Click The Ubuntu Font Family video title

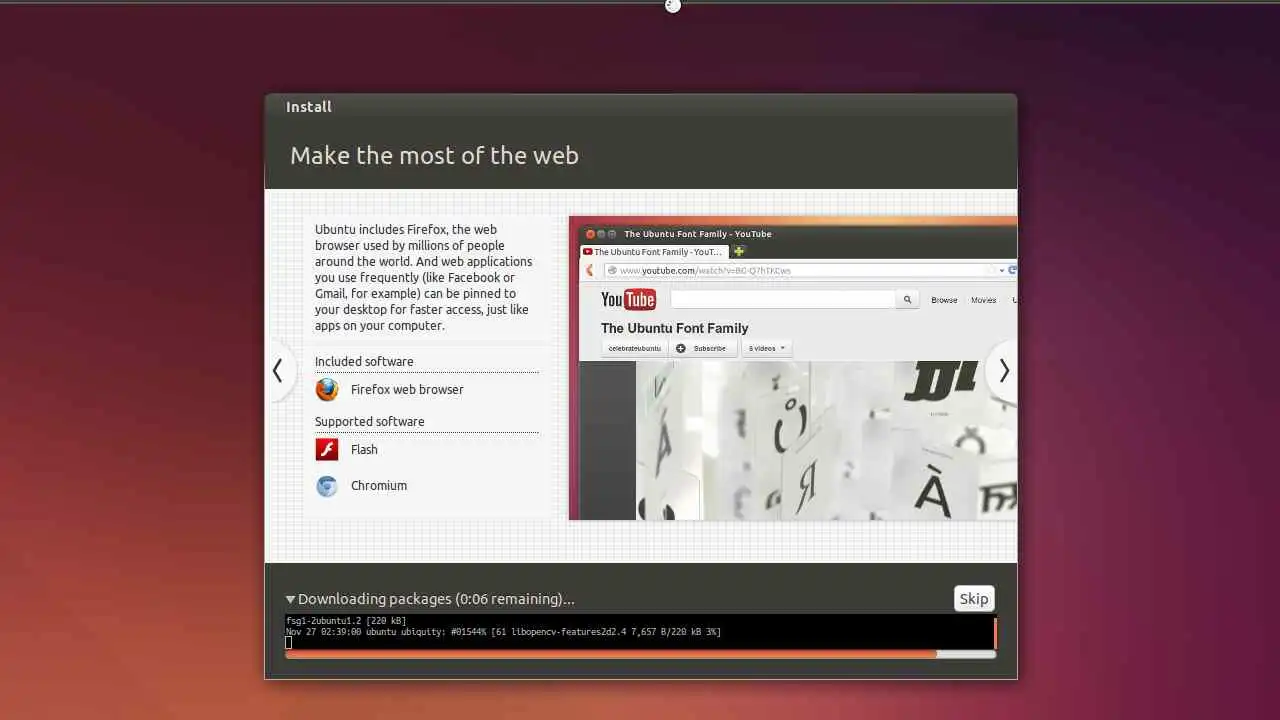[675, 328]
